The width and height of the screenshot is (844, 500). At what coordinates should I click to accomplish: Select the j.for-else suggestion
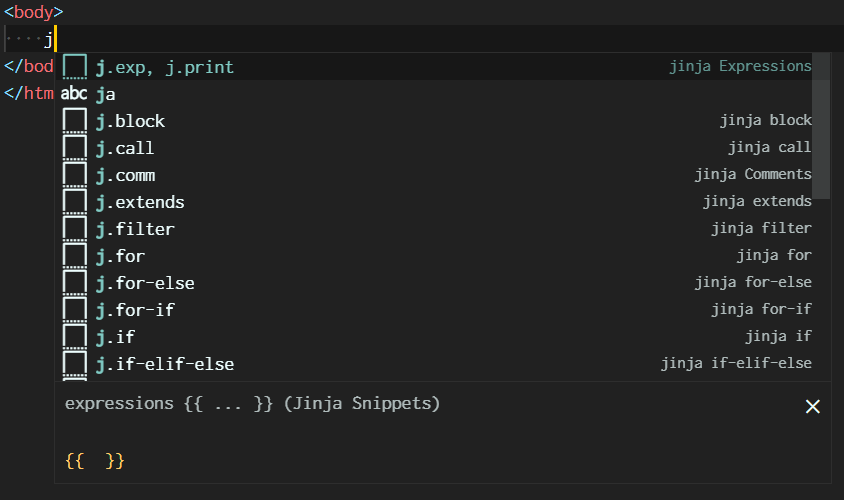pyautogui.click(x=145, y=283)
